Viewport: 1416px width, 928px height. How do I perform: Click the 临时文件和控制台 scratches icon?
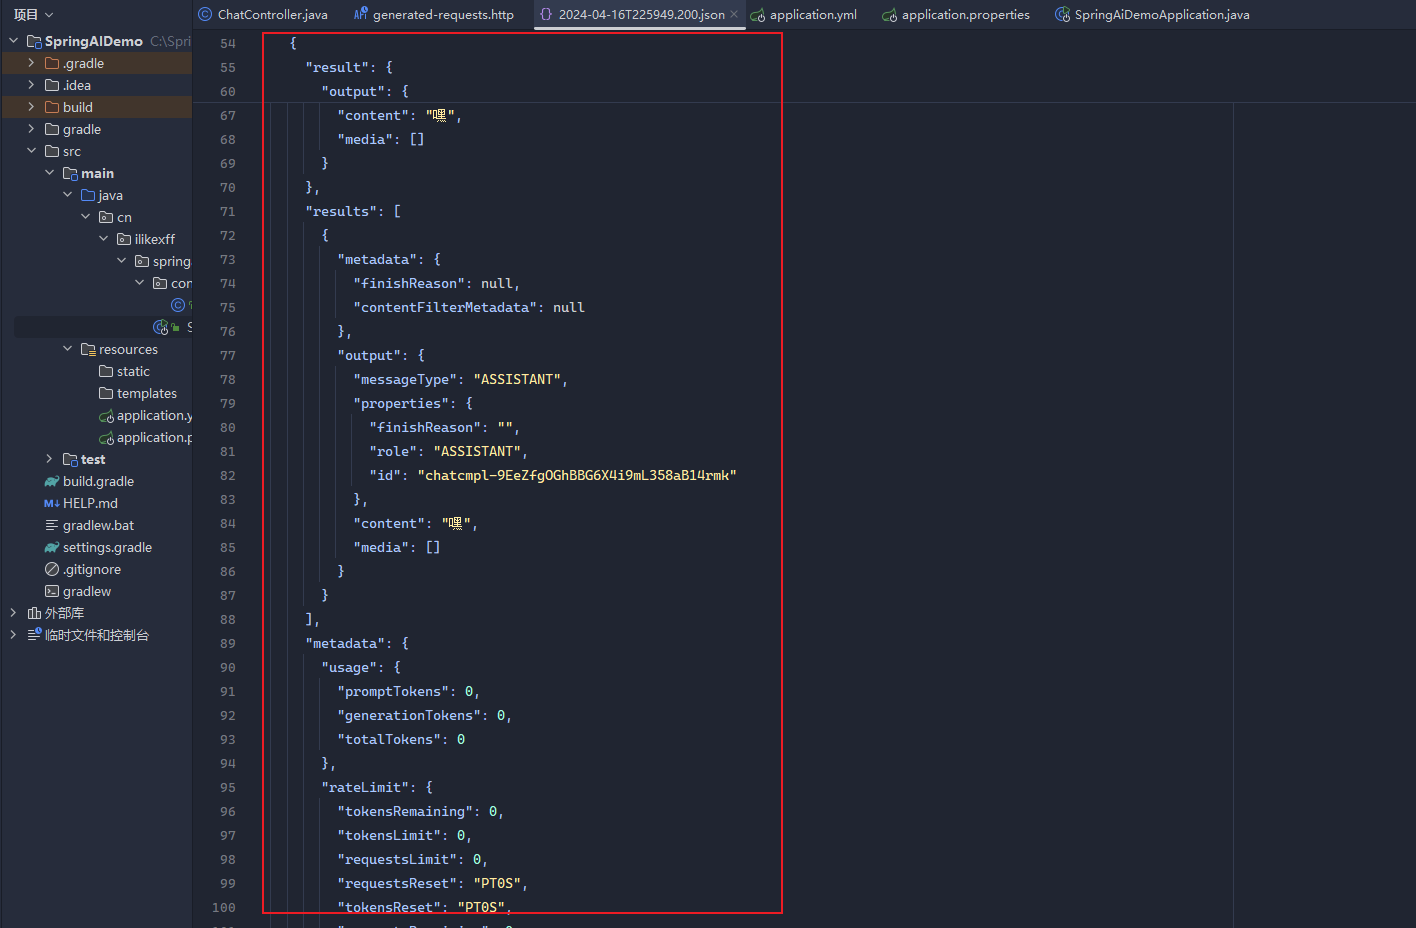pos(34,635)
